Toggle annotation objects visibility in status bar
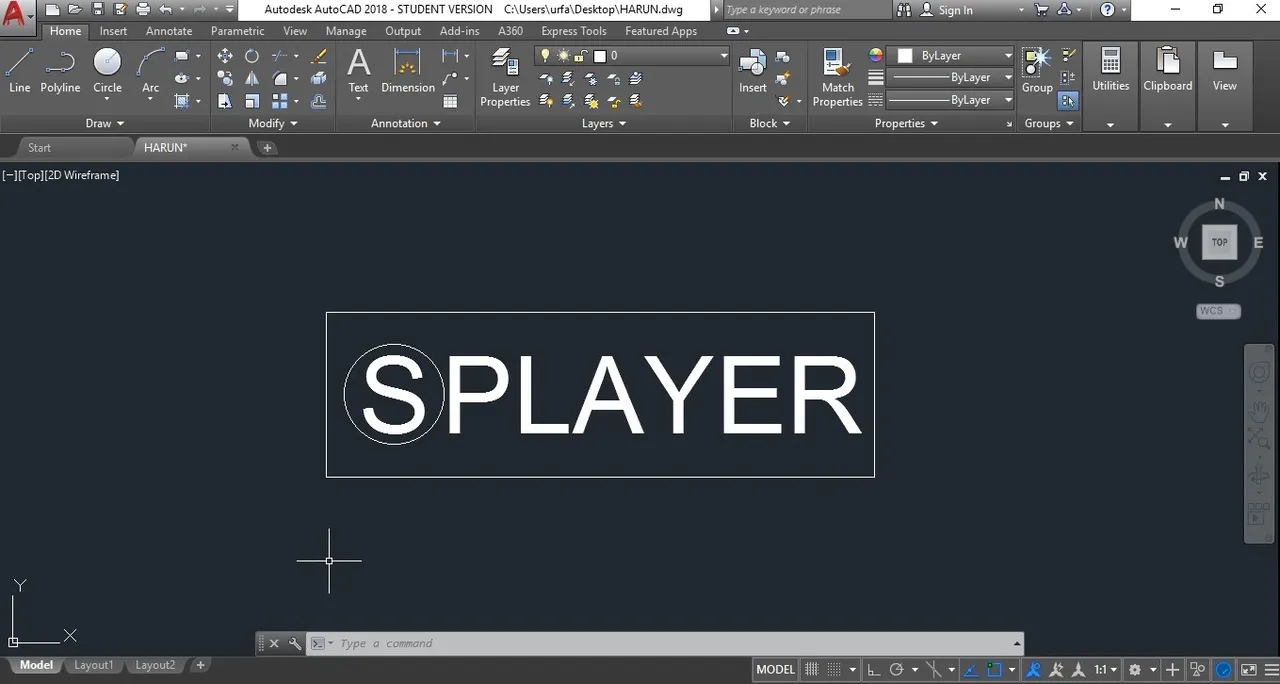 tap(1034, 669)
